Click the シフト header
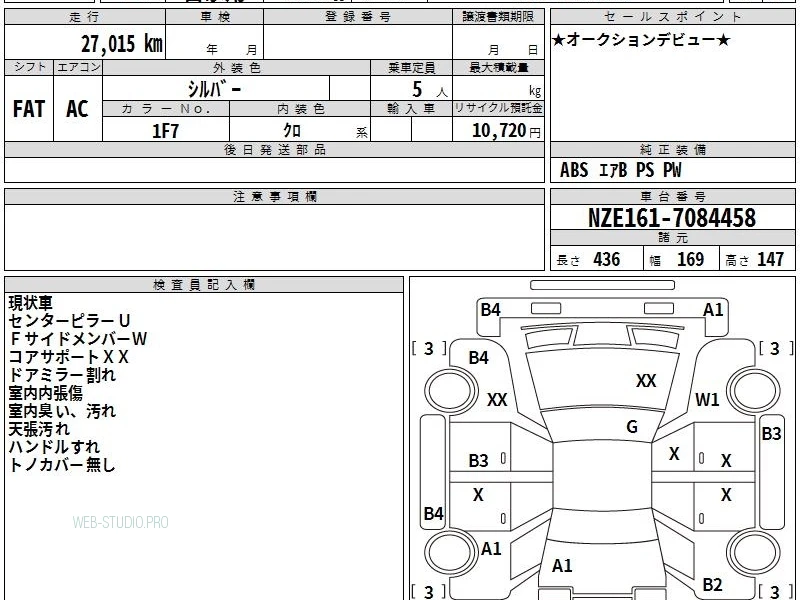Screen dimensions: 800x600 pyautogui.click(x=30, y=67)
